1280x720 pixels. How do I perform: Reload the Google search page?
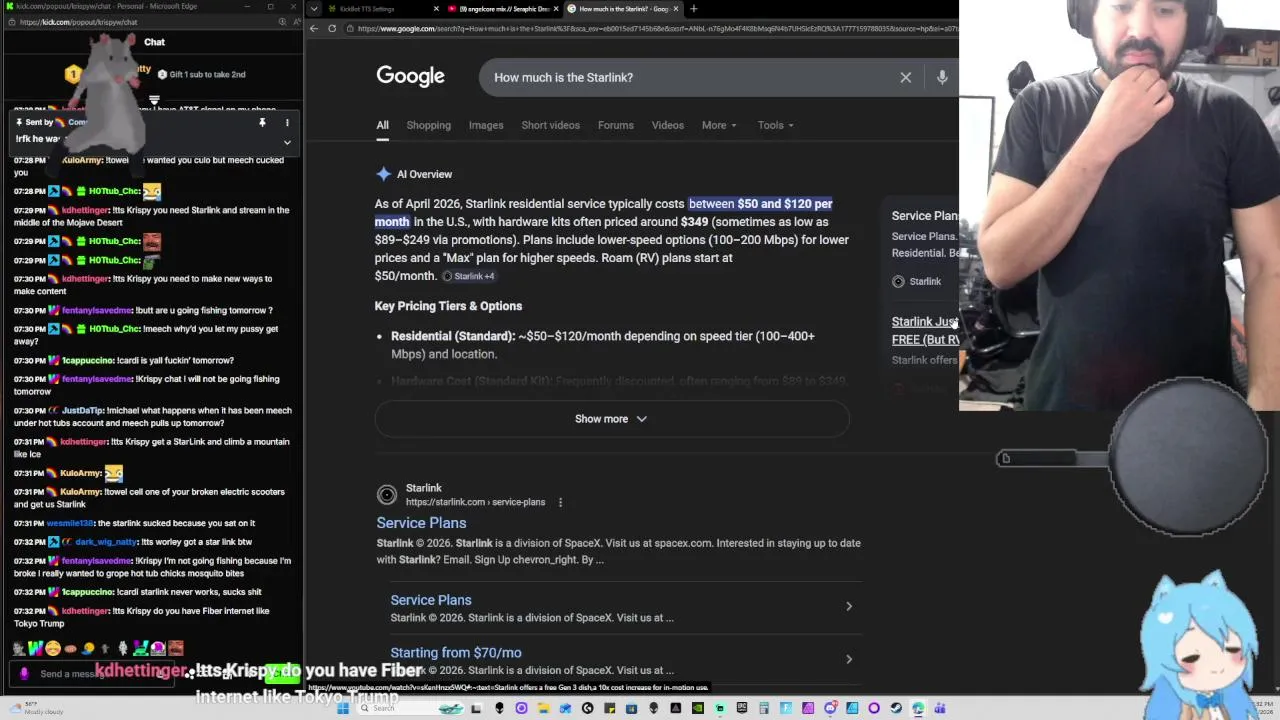[x=332, y=28]
